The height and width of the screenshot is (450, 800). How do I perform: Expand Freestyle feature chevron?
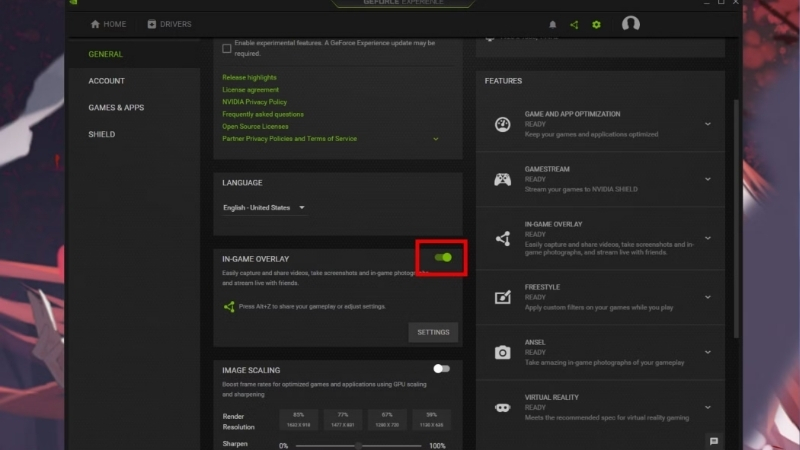(708, 297)
